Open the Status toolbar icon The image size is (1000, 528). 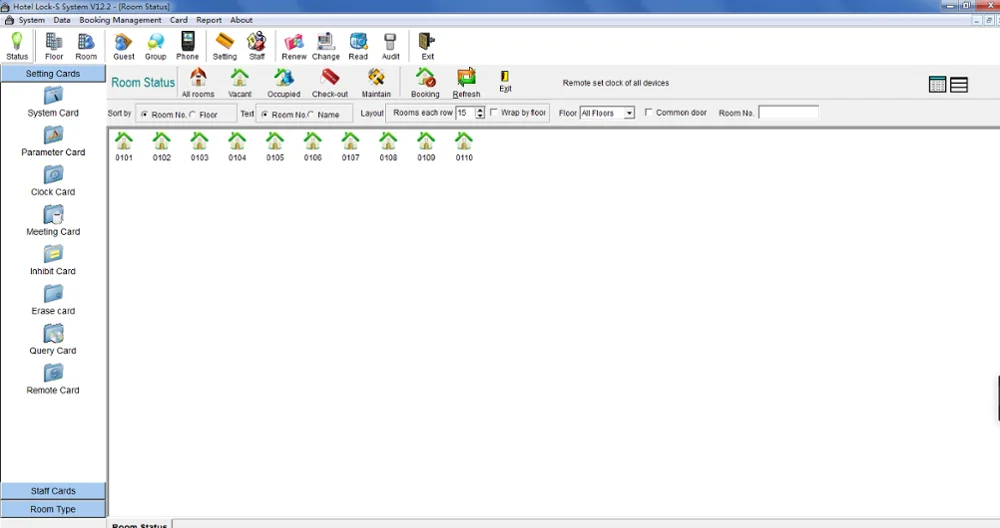[17, 46]
